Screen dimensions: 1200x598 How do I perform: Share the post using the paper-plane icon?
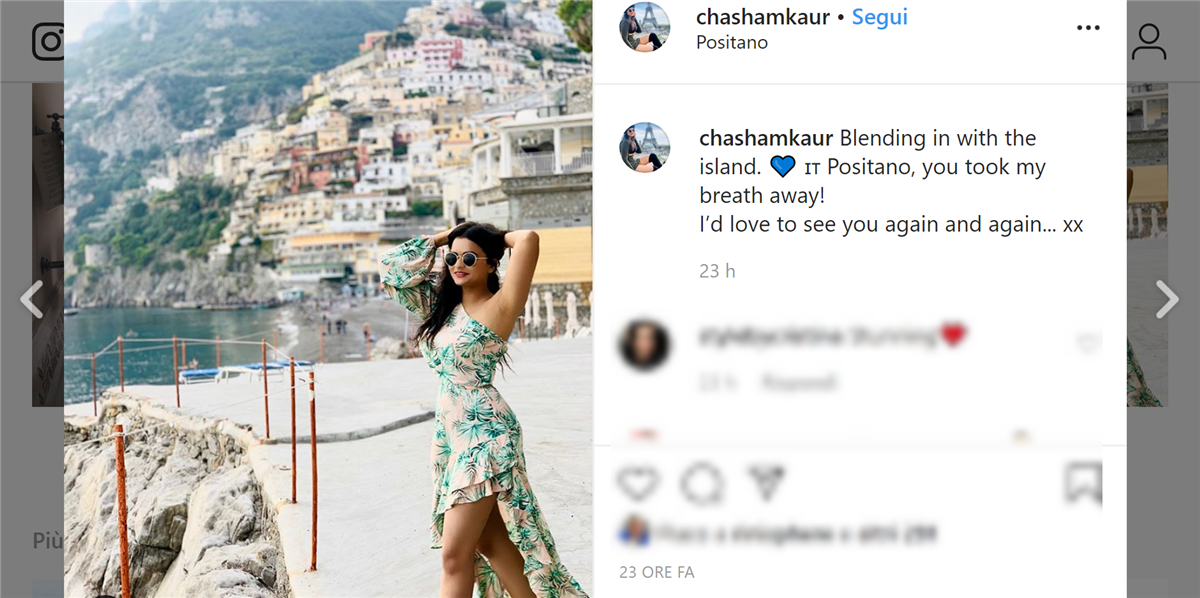pos(766,484)
